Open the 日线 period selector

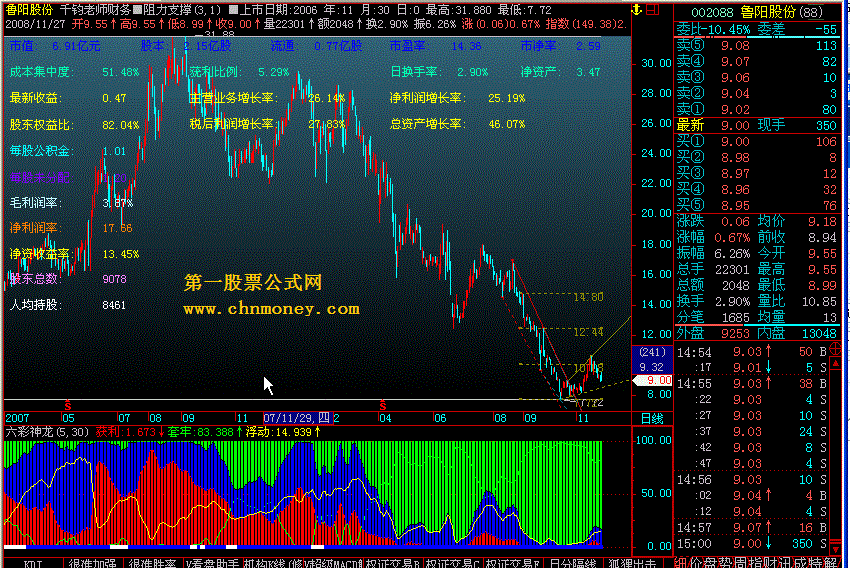point(652,418)
